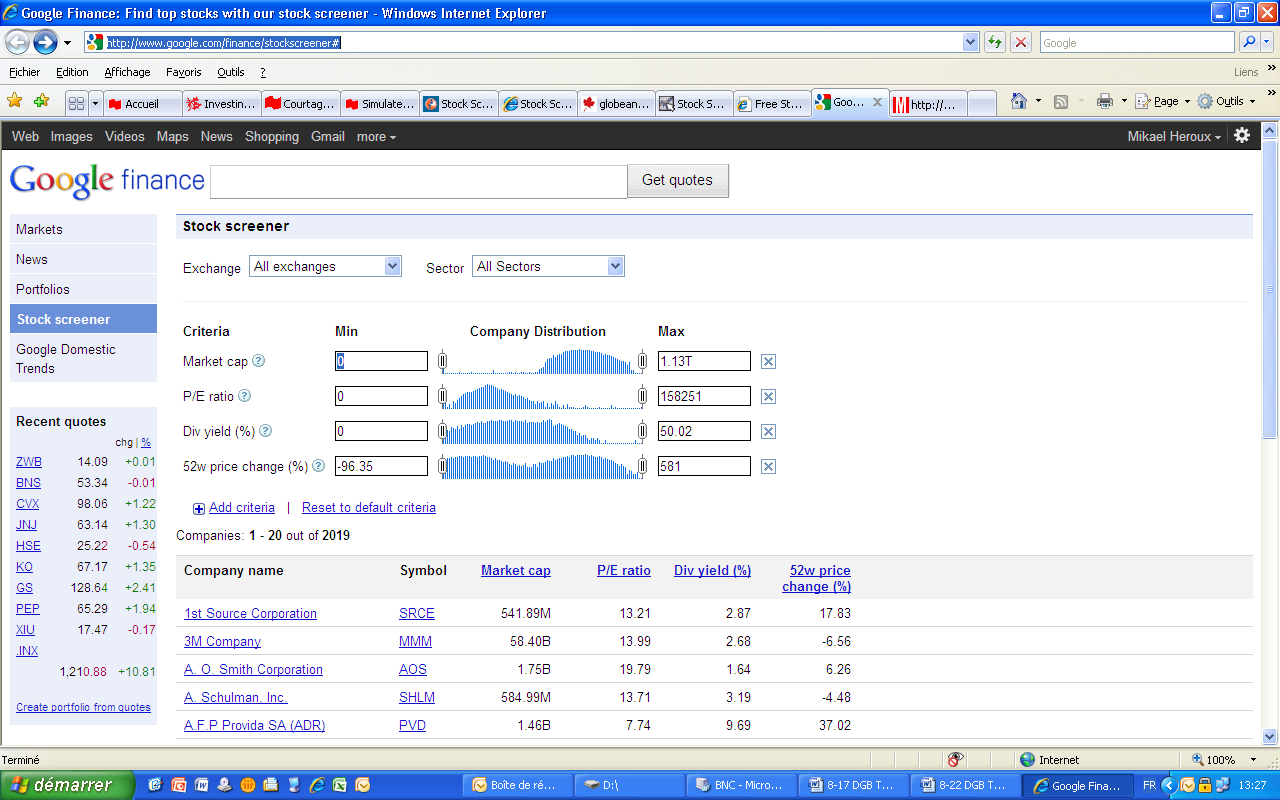Screen dimensions: 1280x800
Task: Expand the Google bar 'more' menu
Action: pos(376,136)
